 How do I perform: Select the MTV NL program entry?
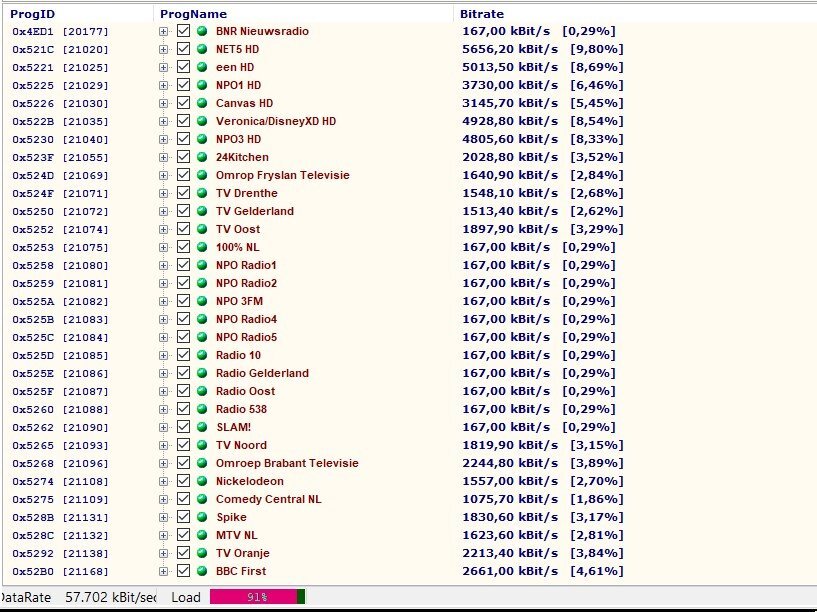(x=236, y=535)
